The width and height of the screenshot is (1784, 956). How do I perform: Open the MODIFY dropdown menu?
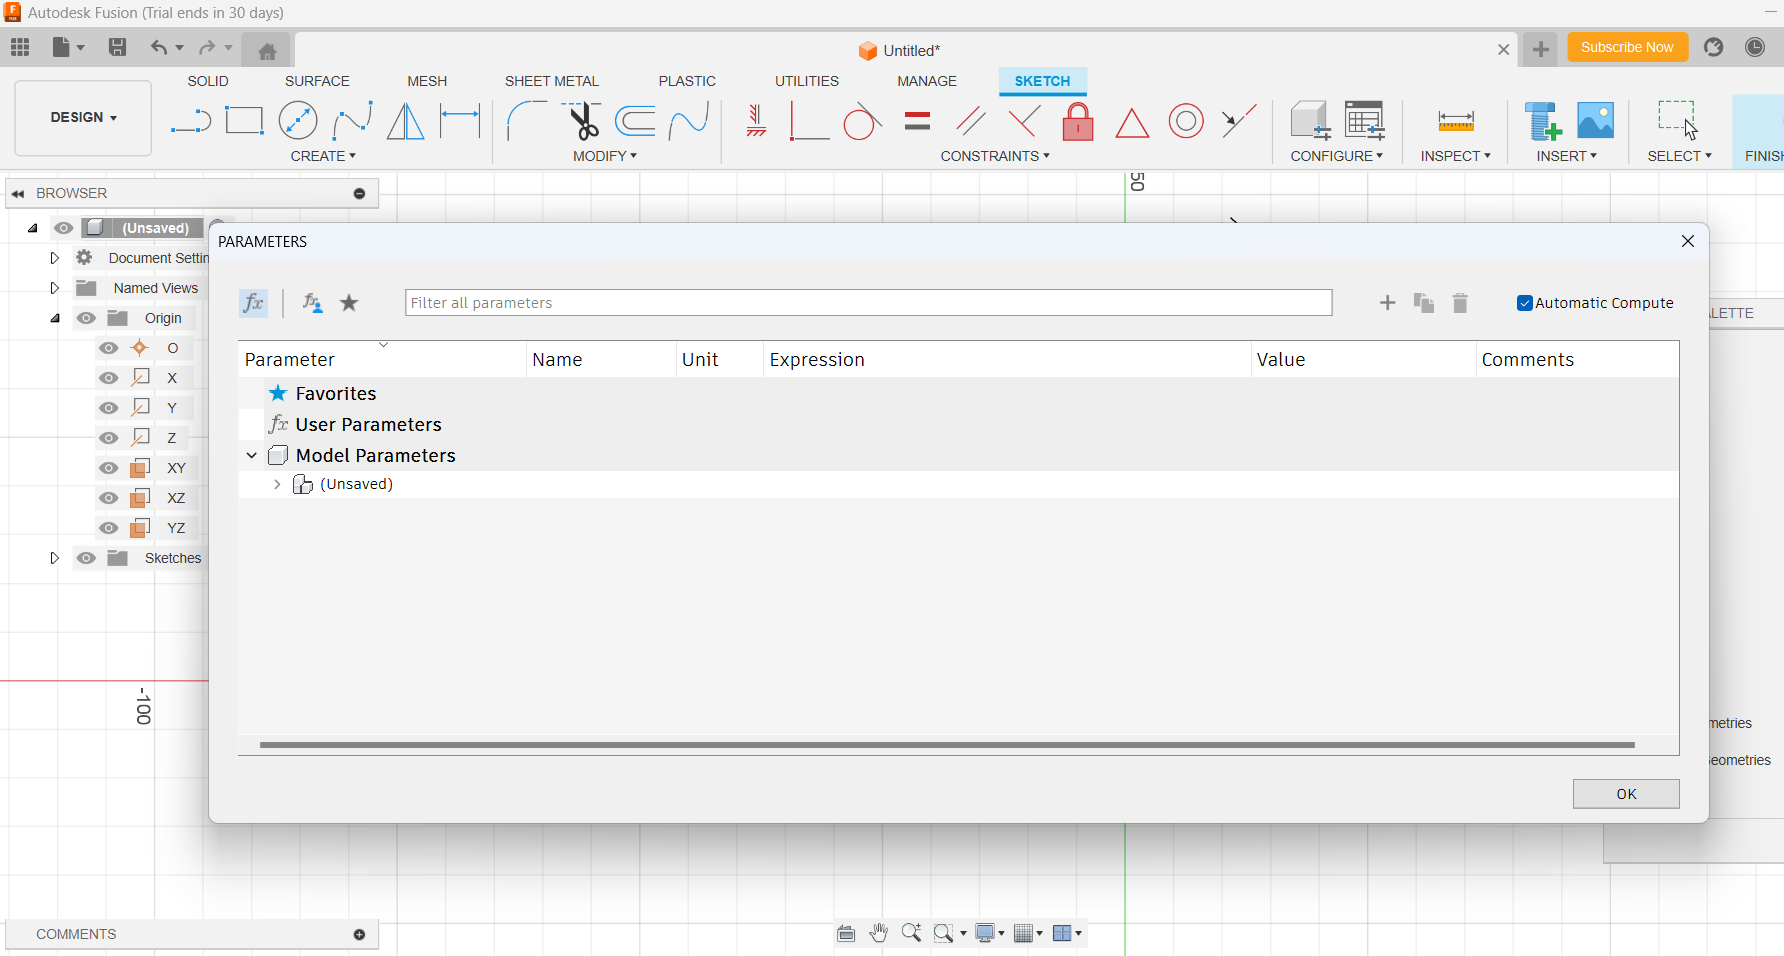tap(605, 156)
